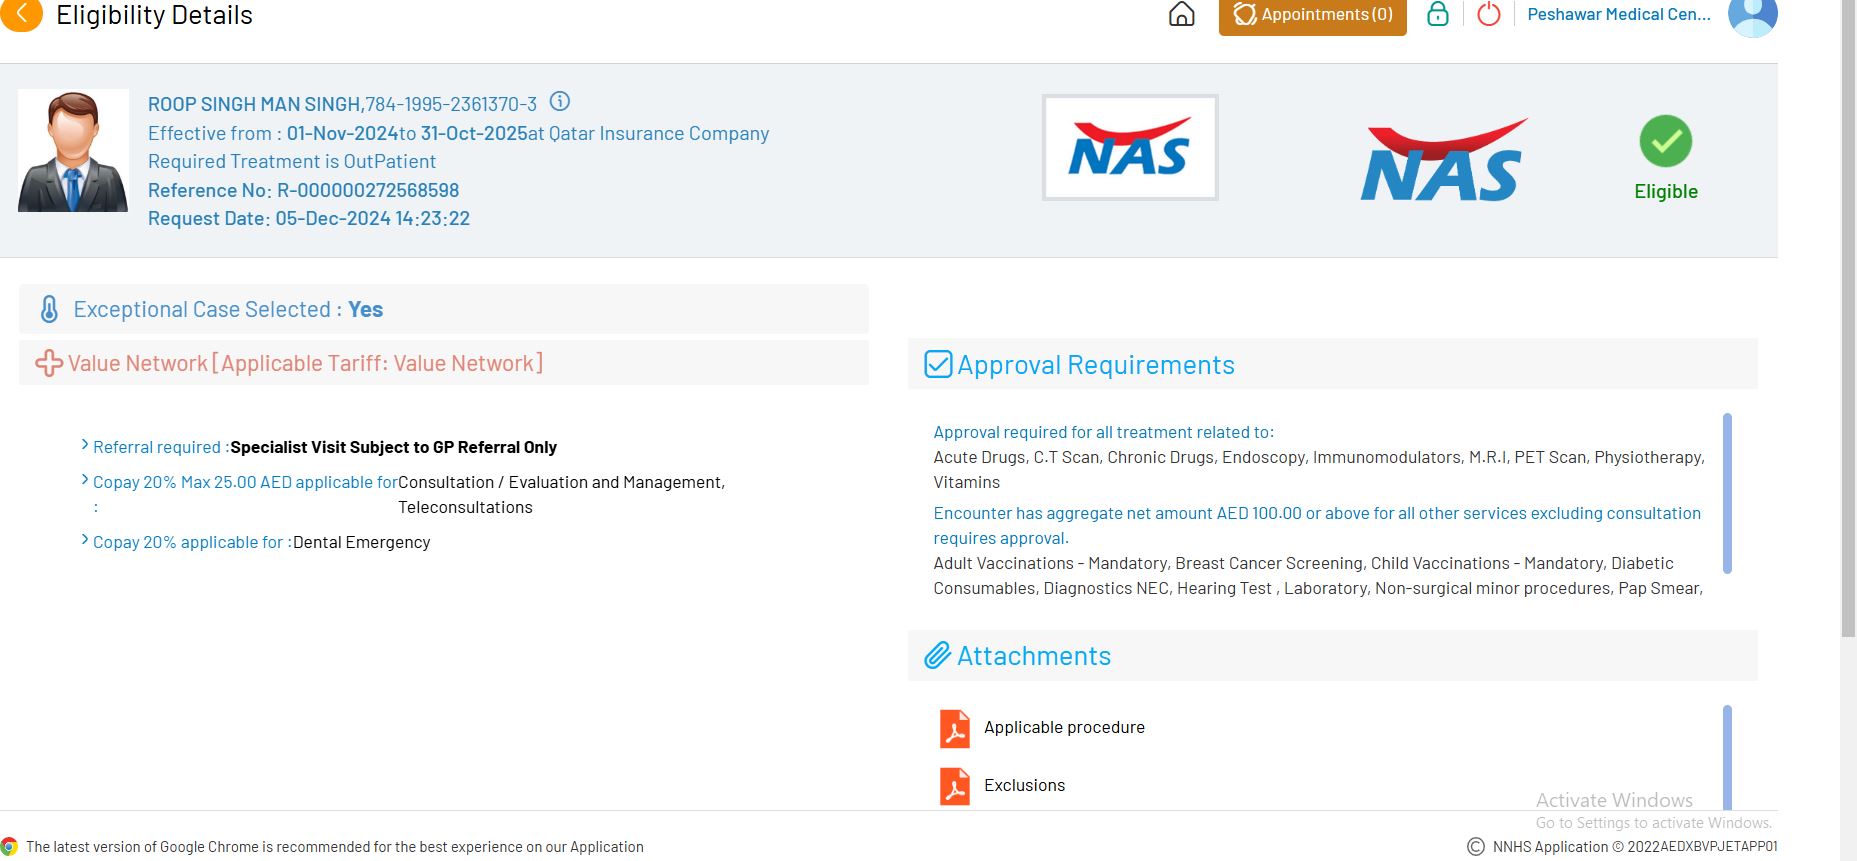Viewport: 1857px width, 861px height.
Task: Click the Eligibility Details page title
Action: pos(154,15)
